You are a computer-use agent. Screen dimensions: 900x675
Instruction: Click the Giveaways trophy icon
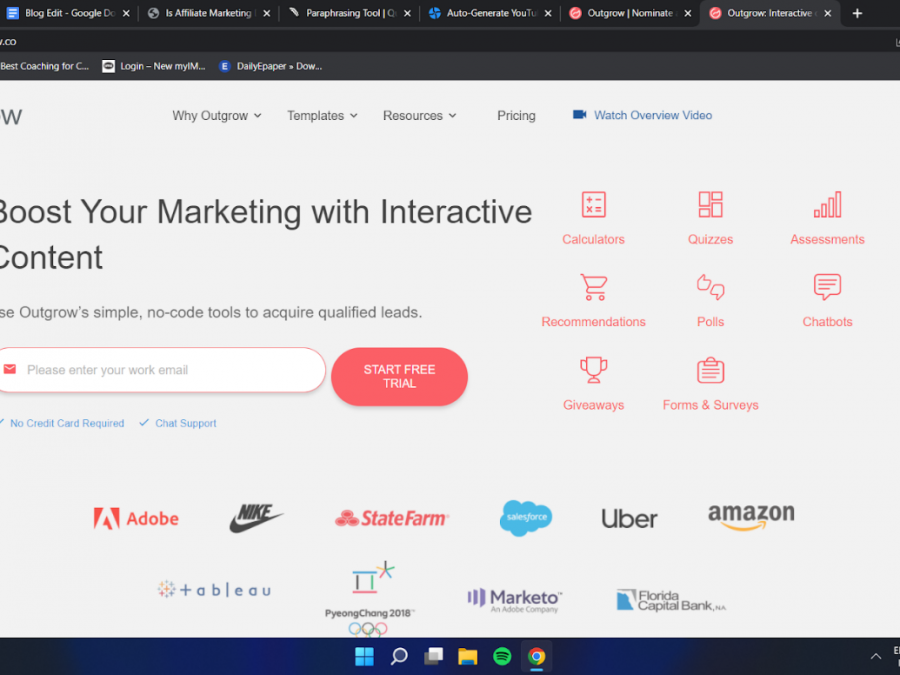click(593, 370)
